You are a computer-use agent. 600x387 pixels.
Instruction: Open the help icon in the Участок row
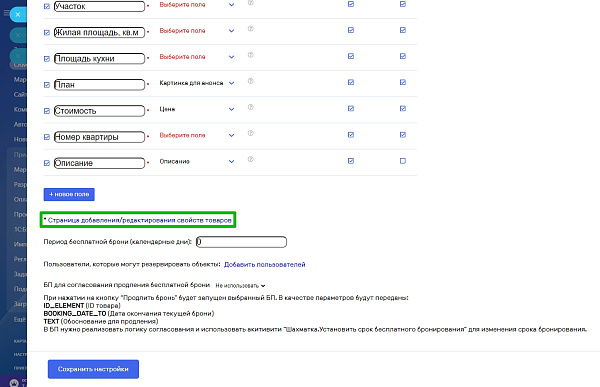pos(251,2)
